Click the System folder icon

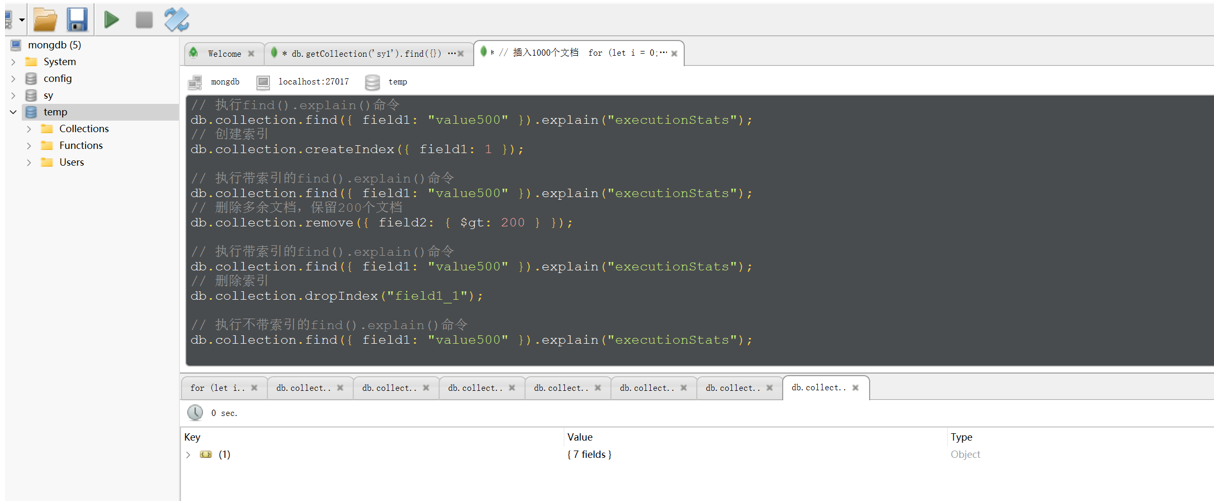coord(31,62)
